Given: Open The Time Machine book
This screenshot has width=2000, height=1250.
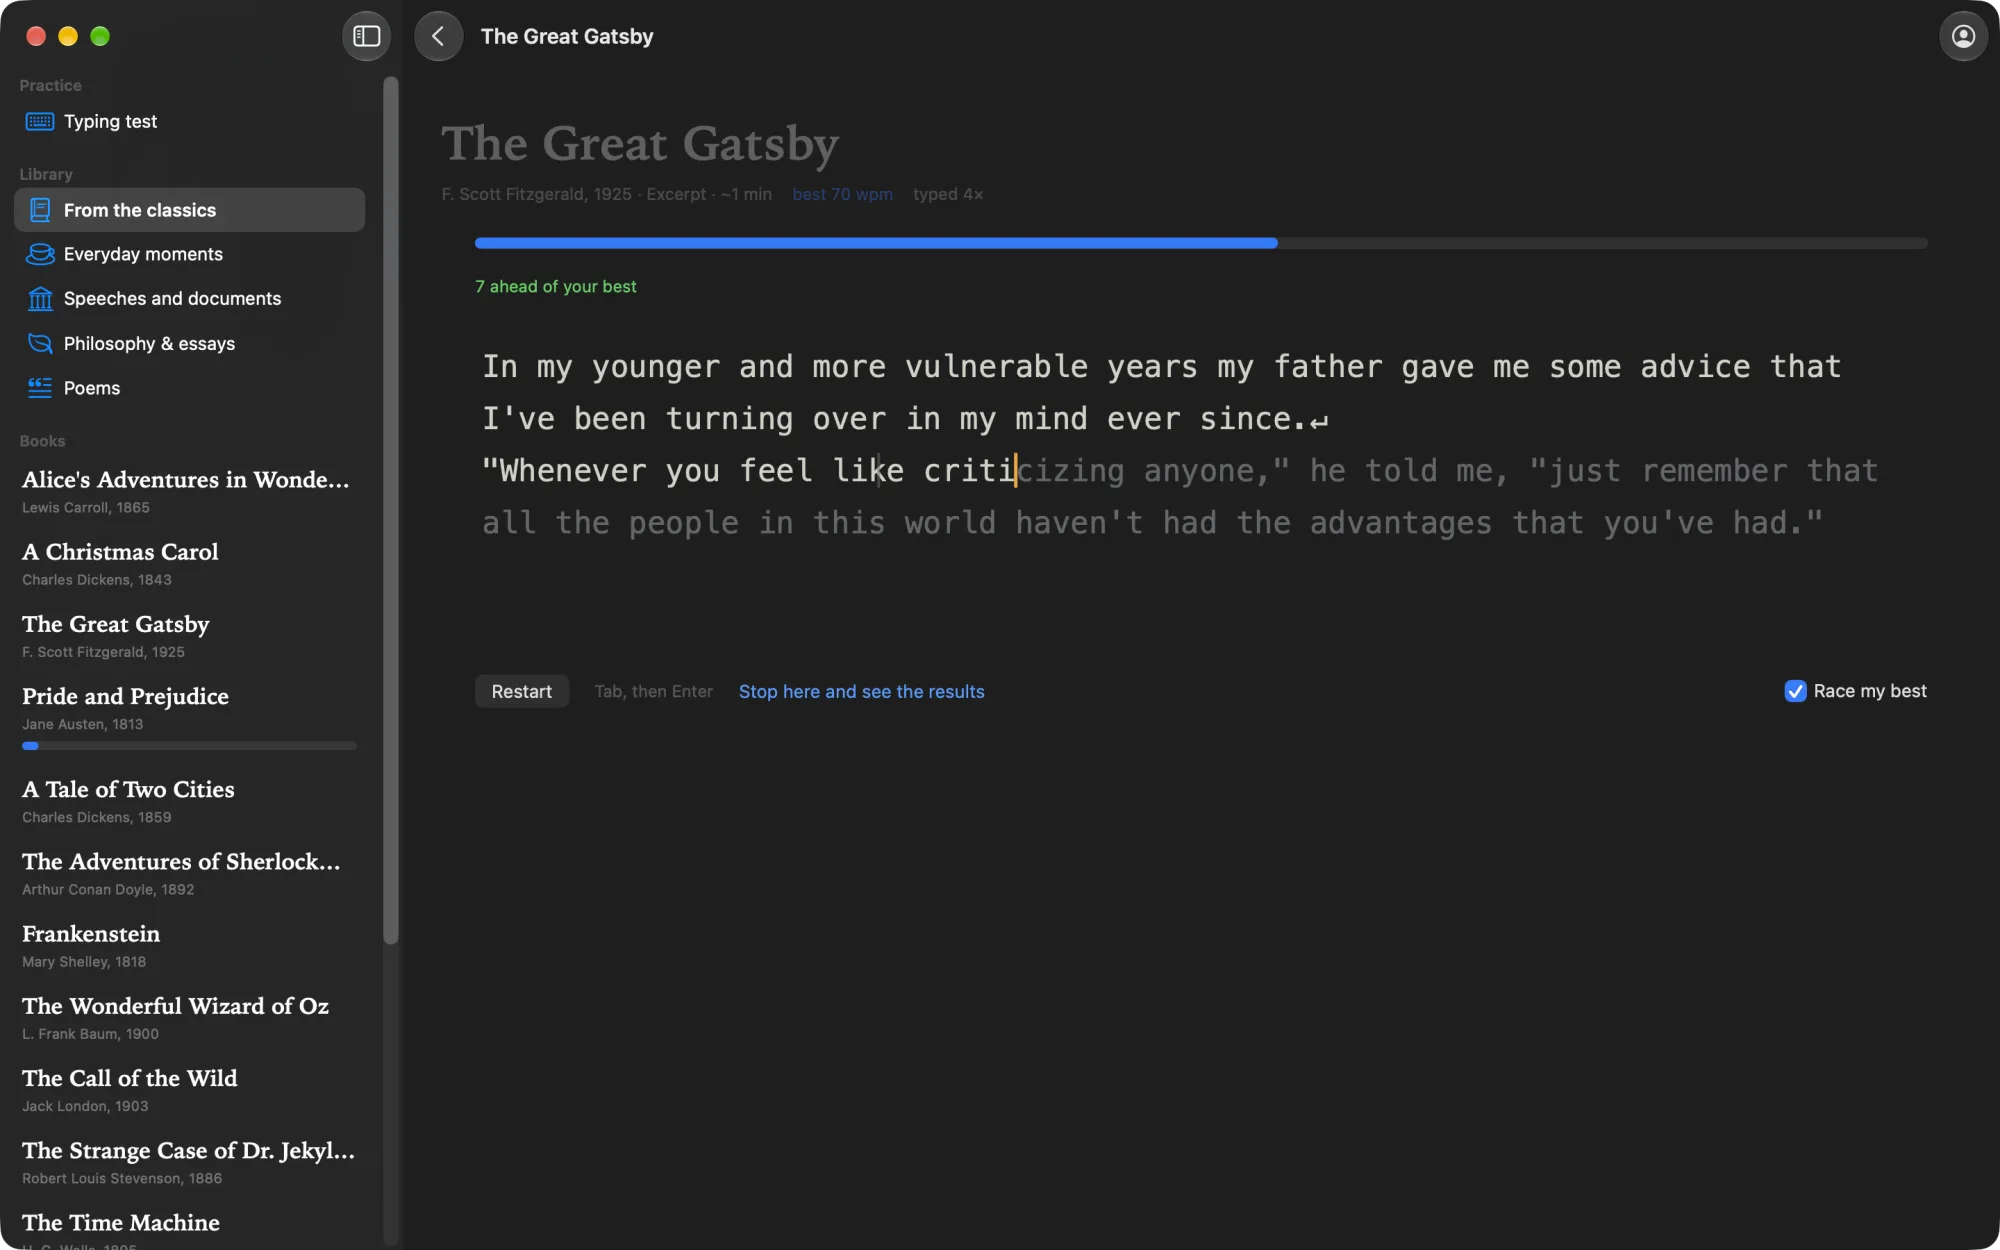Looking at the screenshot, I should pyautogui.click(x=190, y=1228).
